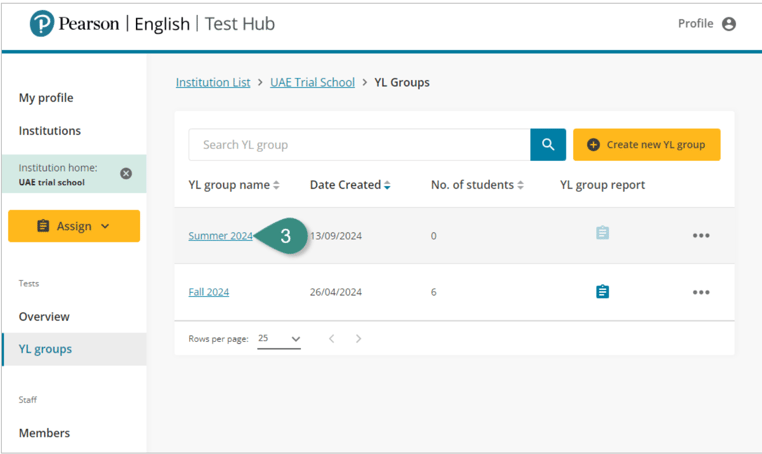Close the Institution home panel

(x=126, y=173)
